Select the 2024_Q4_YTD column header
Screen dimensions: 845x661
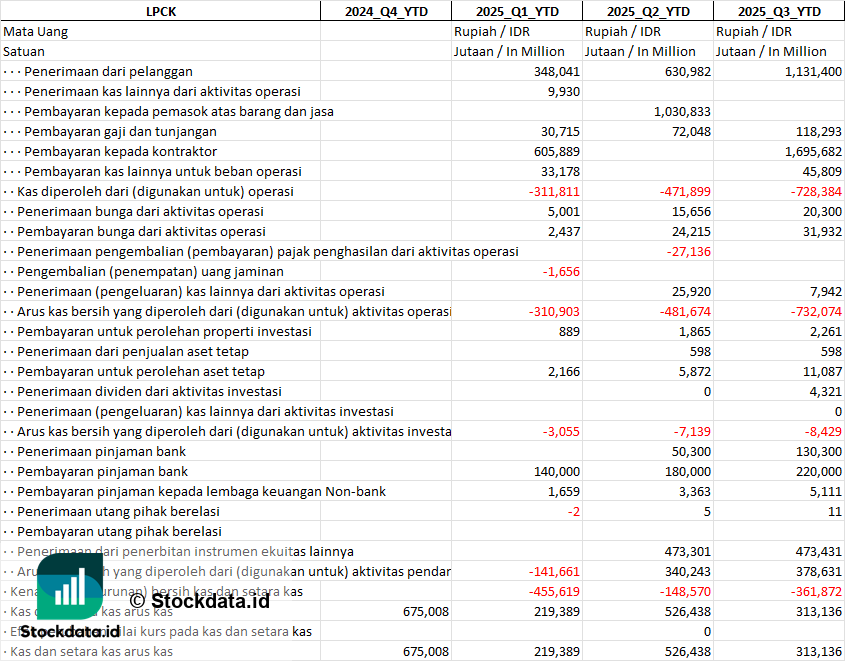tap(386, 11)
